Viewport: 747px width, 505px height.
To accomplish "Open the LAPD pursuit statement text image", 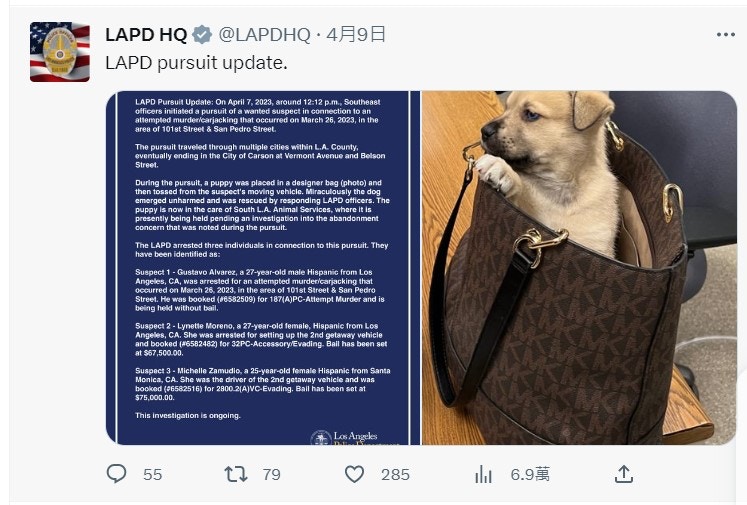I will pyautogui.click(x=263, y=268).
